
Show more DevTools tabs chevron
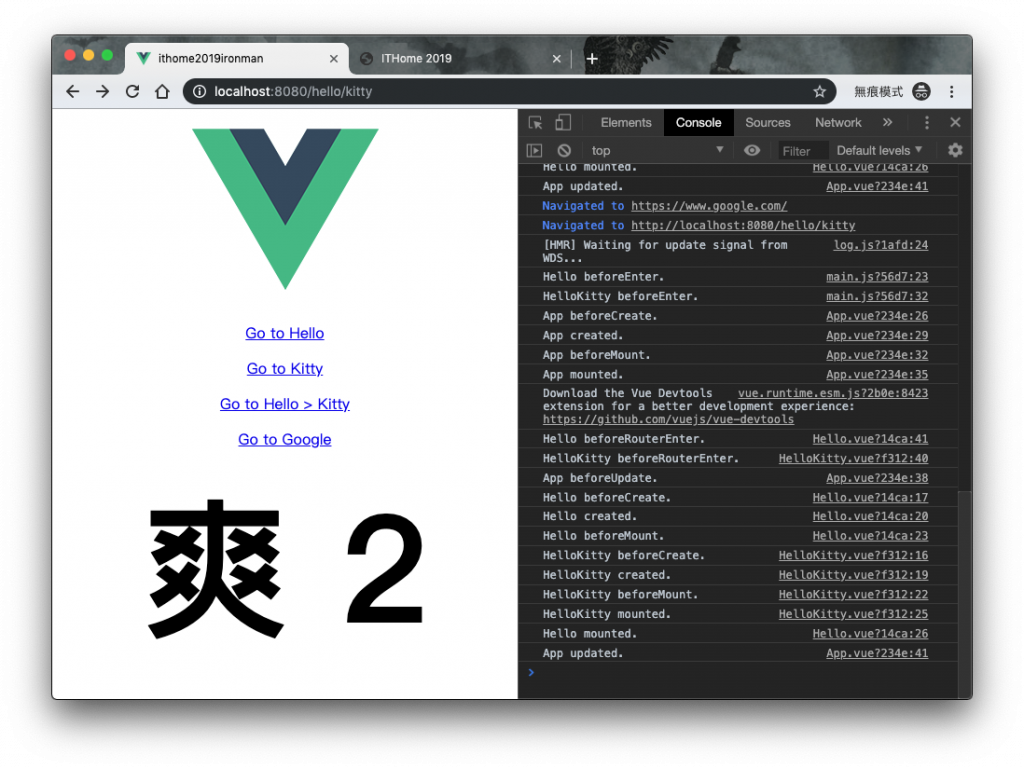888,123
